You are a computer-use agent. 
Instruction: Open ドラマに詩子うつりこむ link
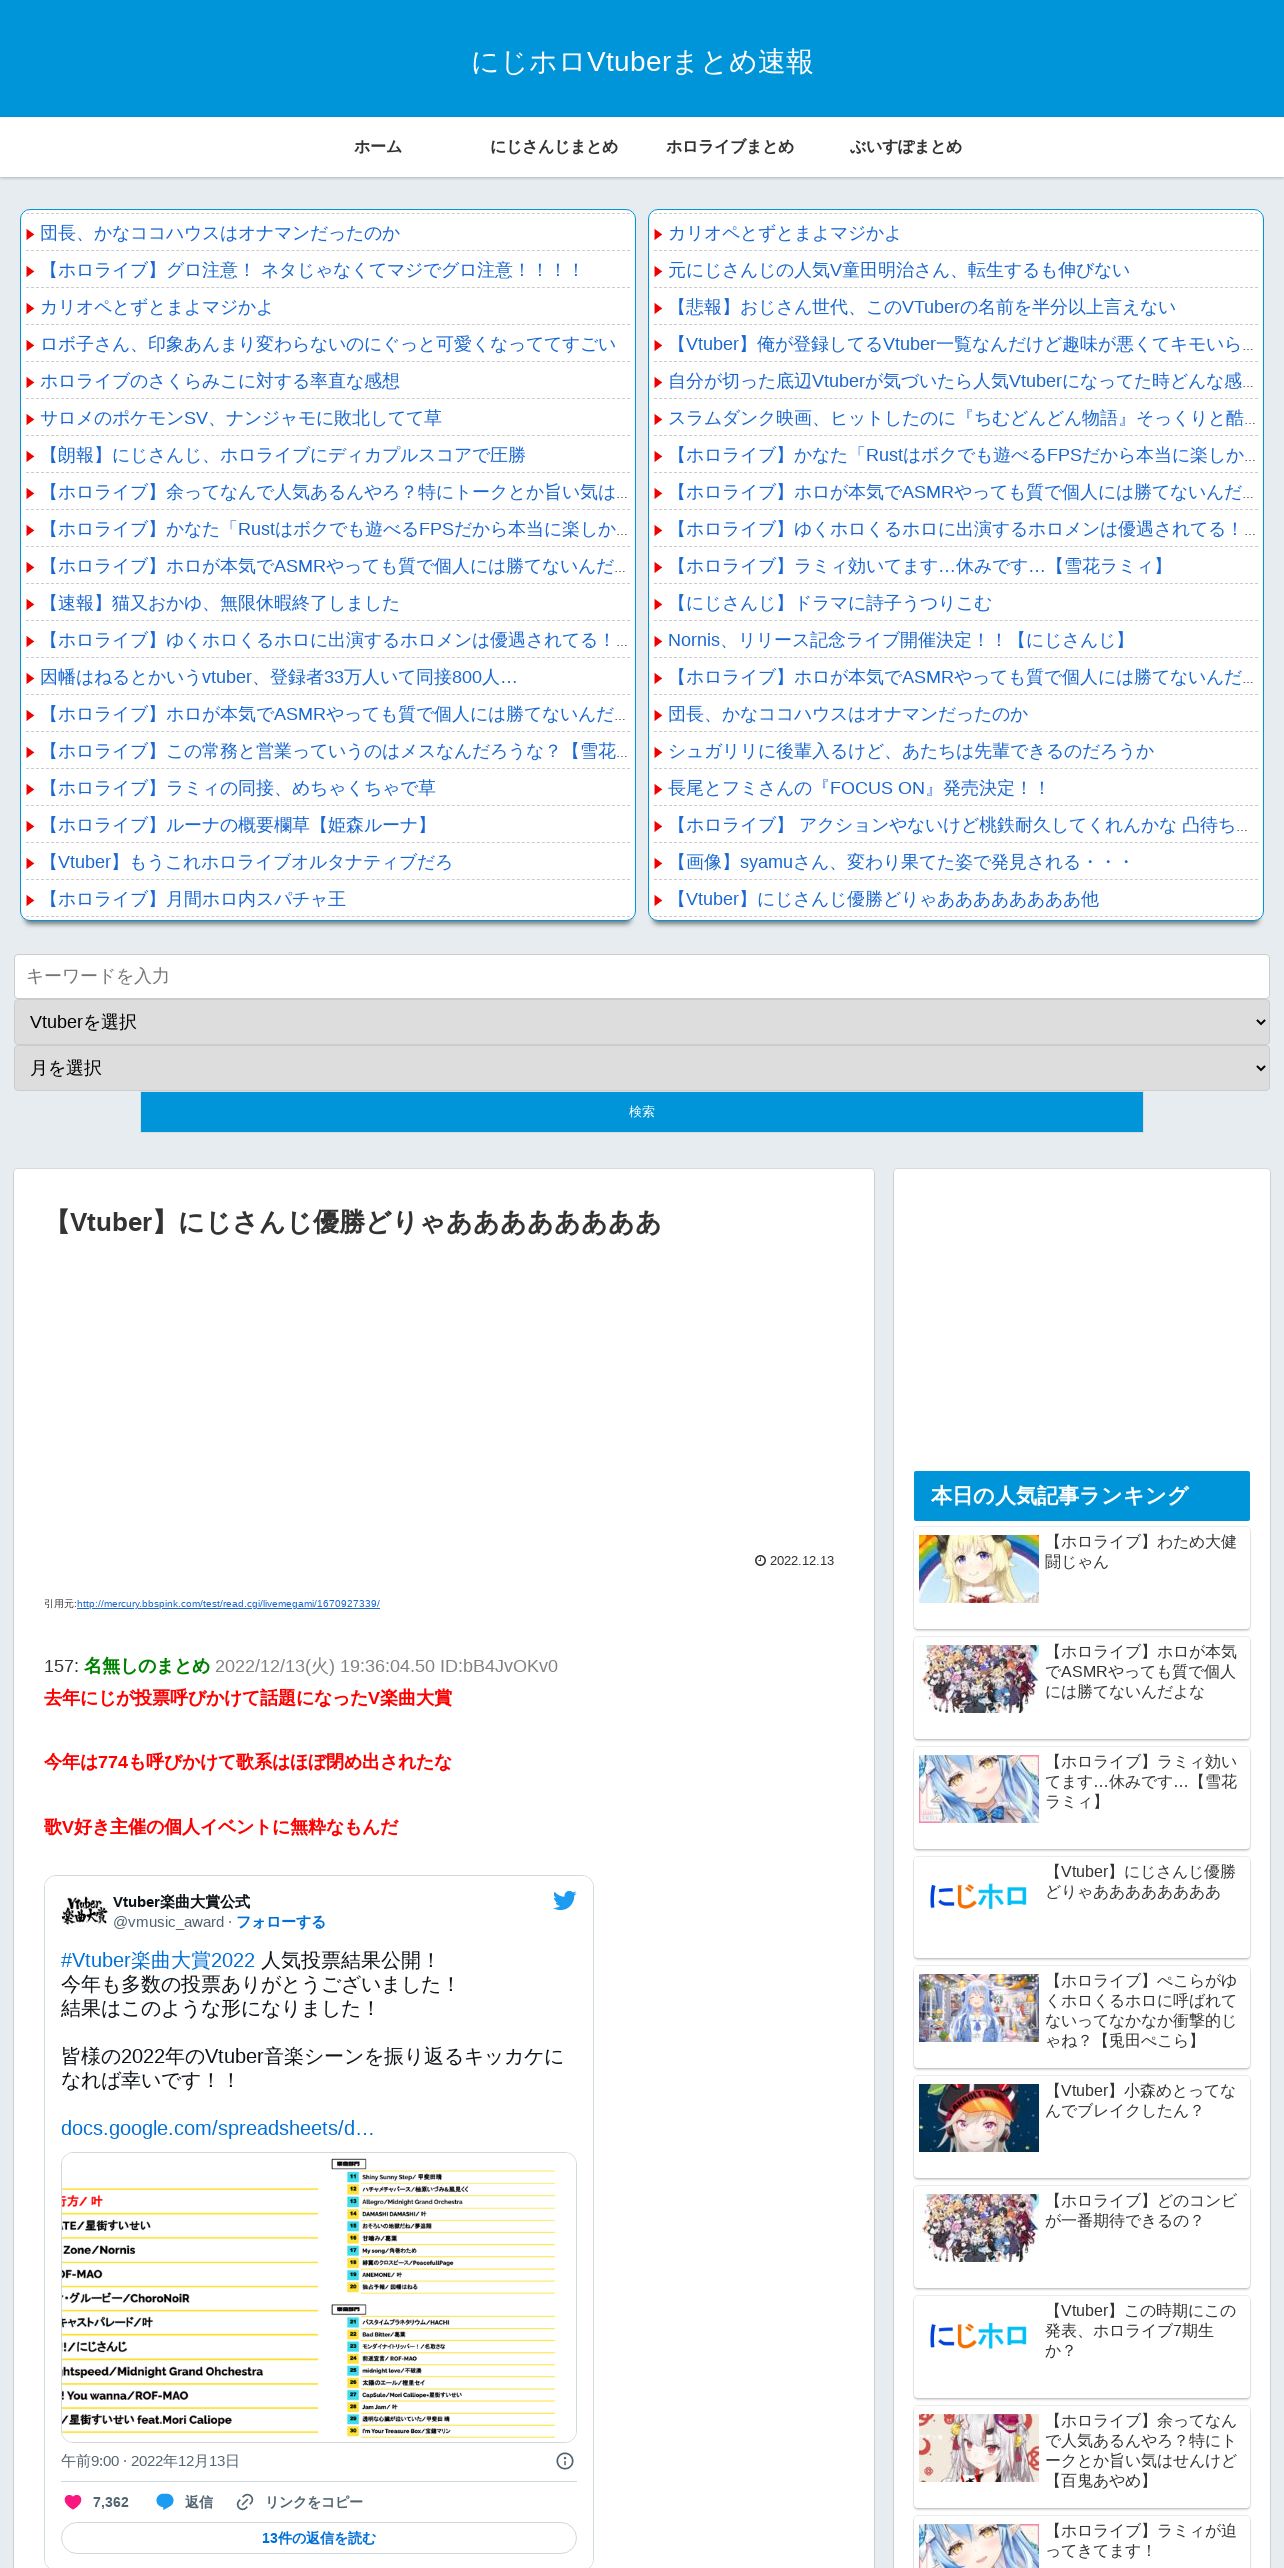click(x=830, y=603)
